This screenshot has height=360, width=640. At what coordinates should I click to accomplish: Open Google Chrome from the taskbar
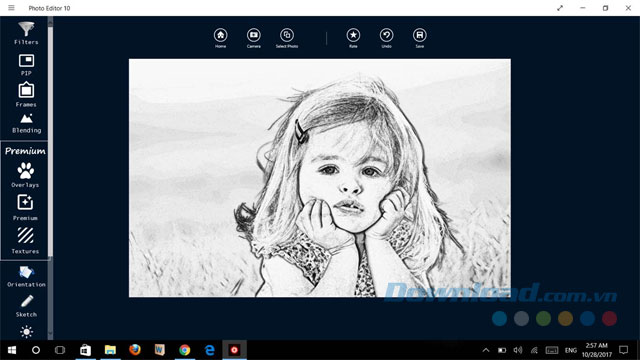coord(184,350)
